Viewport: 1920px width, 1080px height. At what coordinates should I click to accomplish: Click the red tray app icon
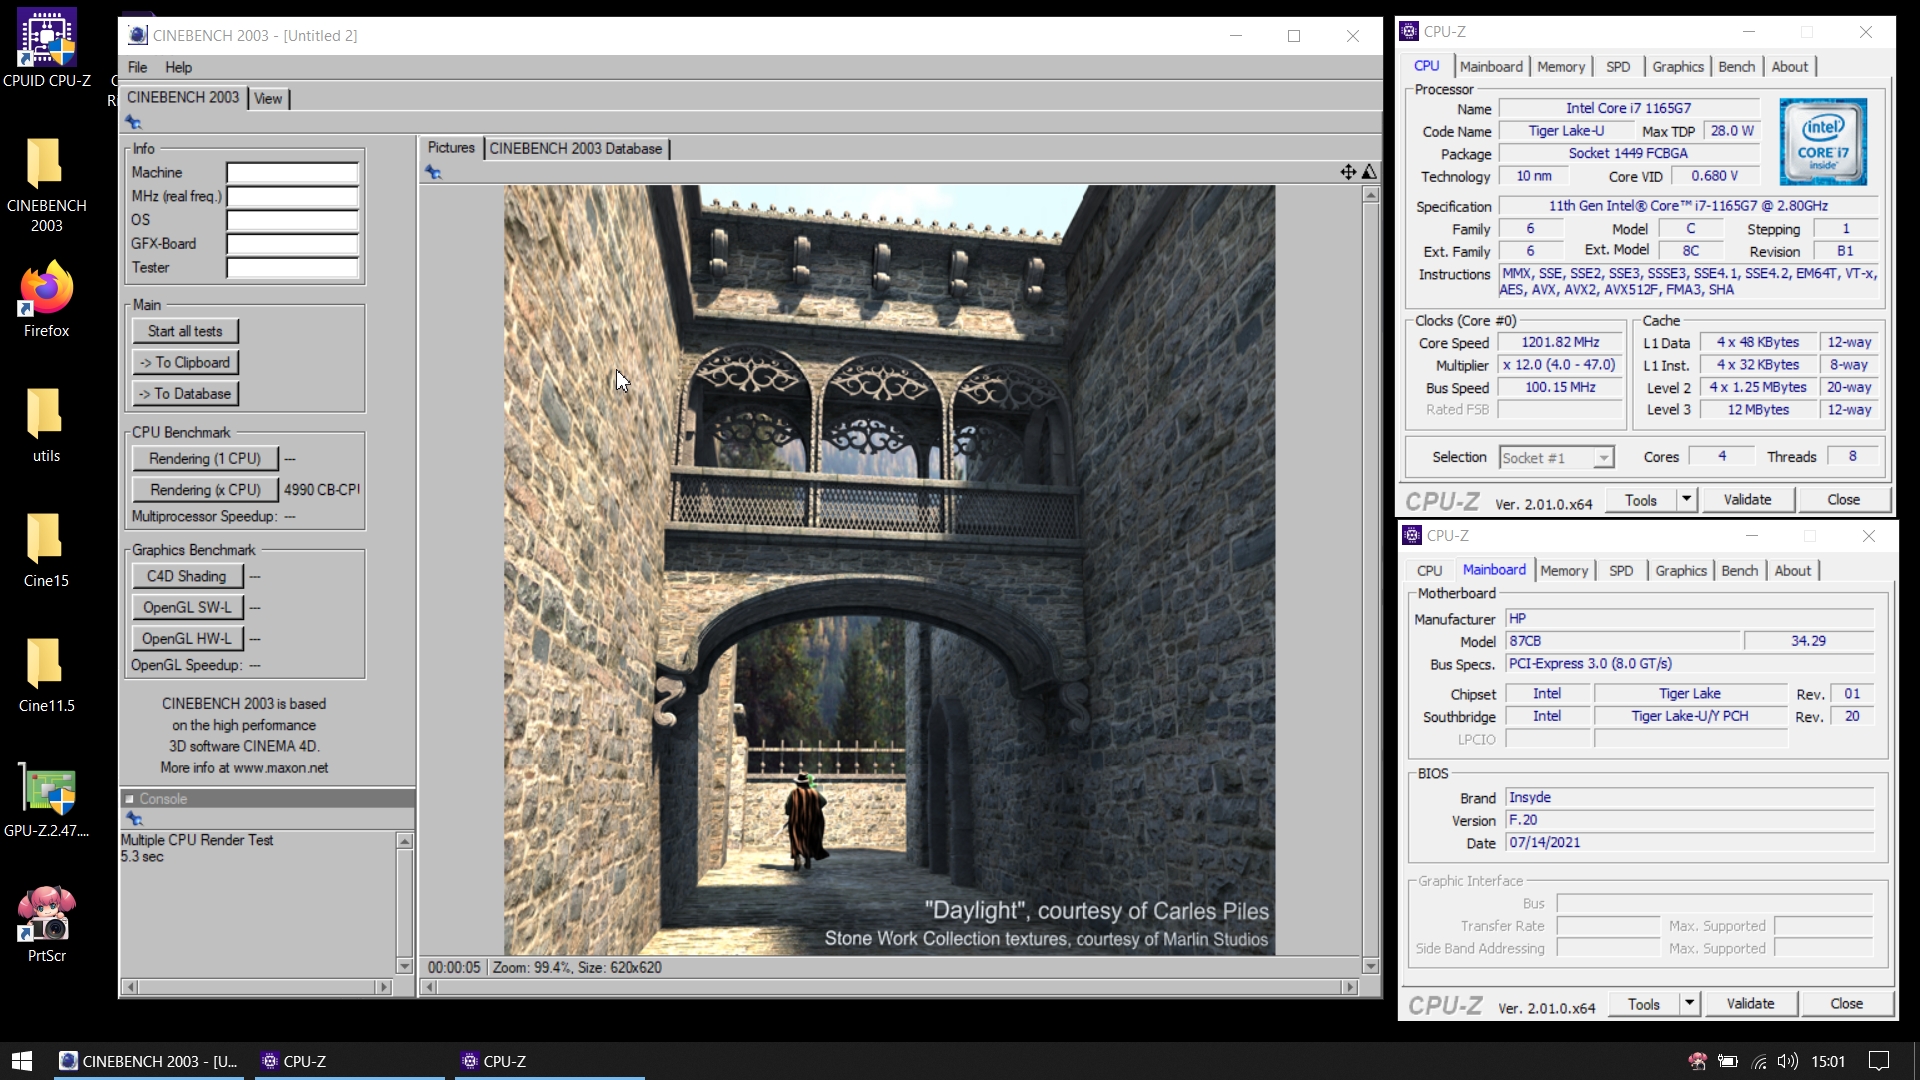click(1697, 1061)
